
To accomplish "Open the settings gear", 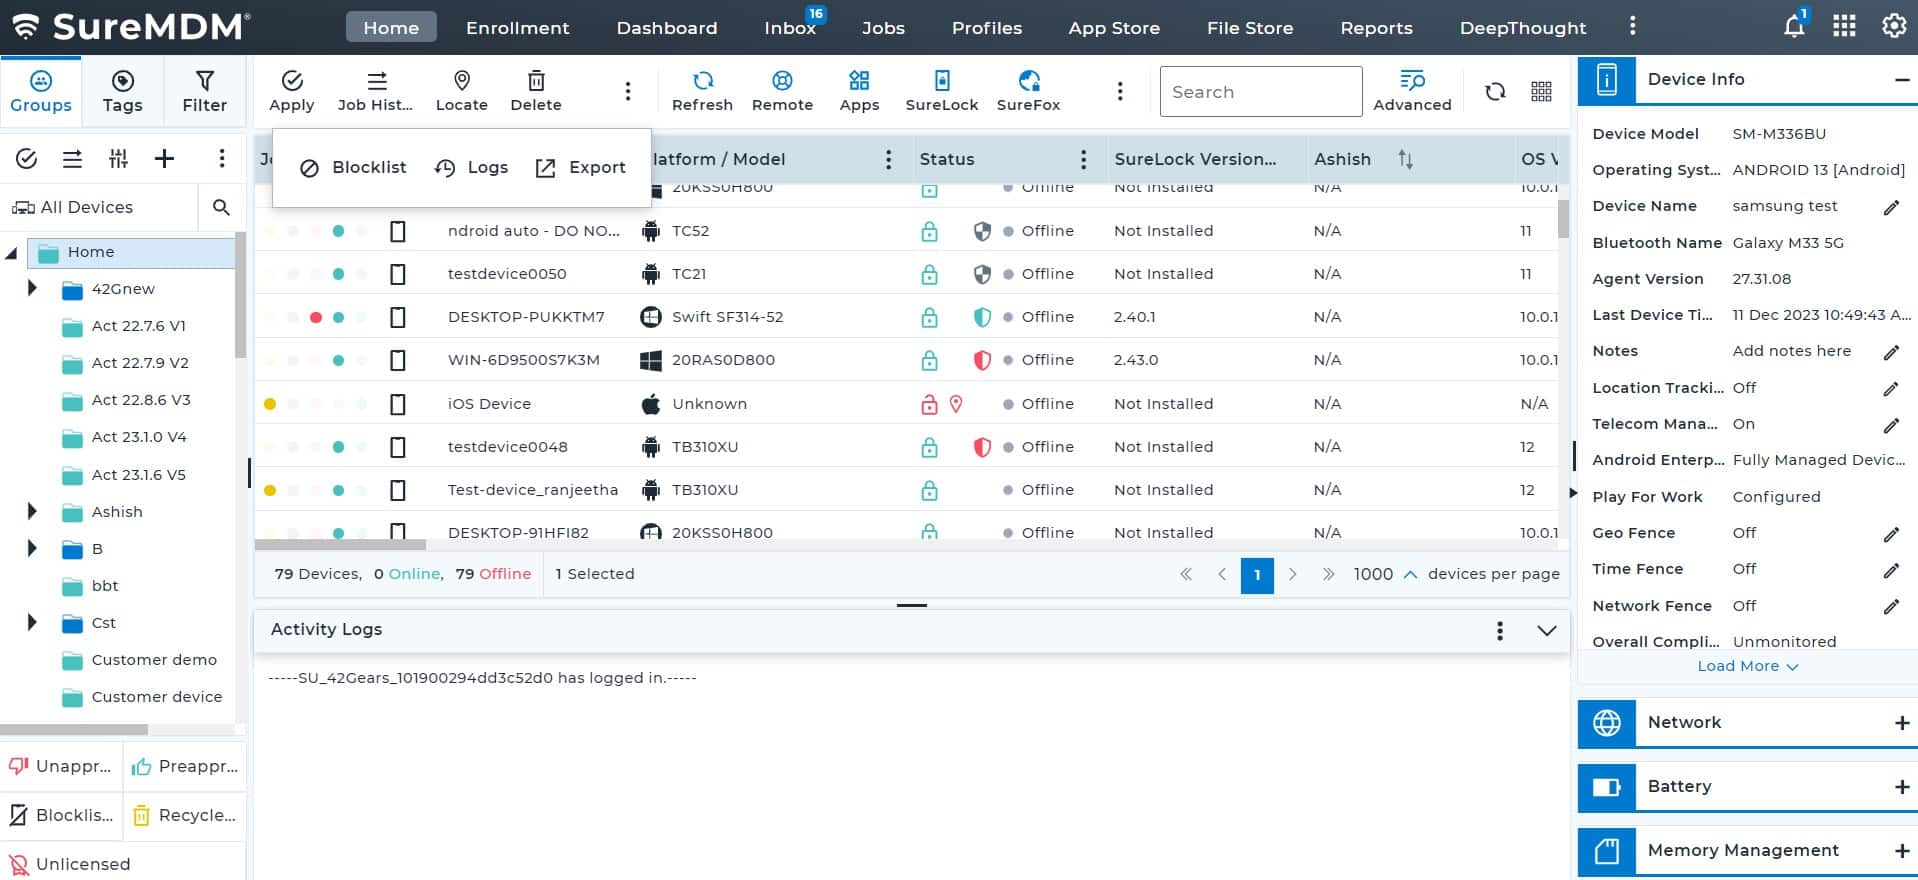I will click(1893, 26).
